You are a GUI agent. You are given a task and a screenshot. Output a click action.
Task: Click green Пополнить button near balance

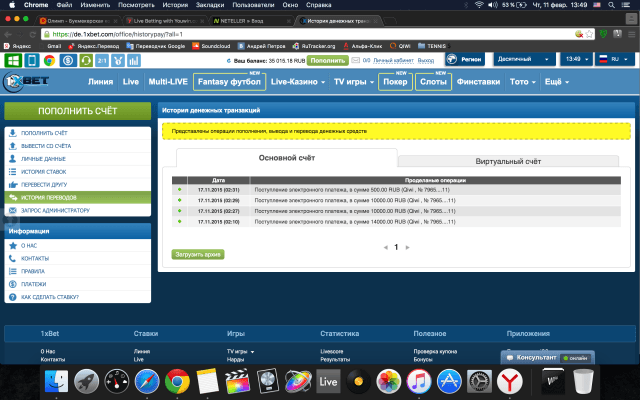(328, 60)
